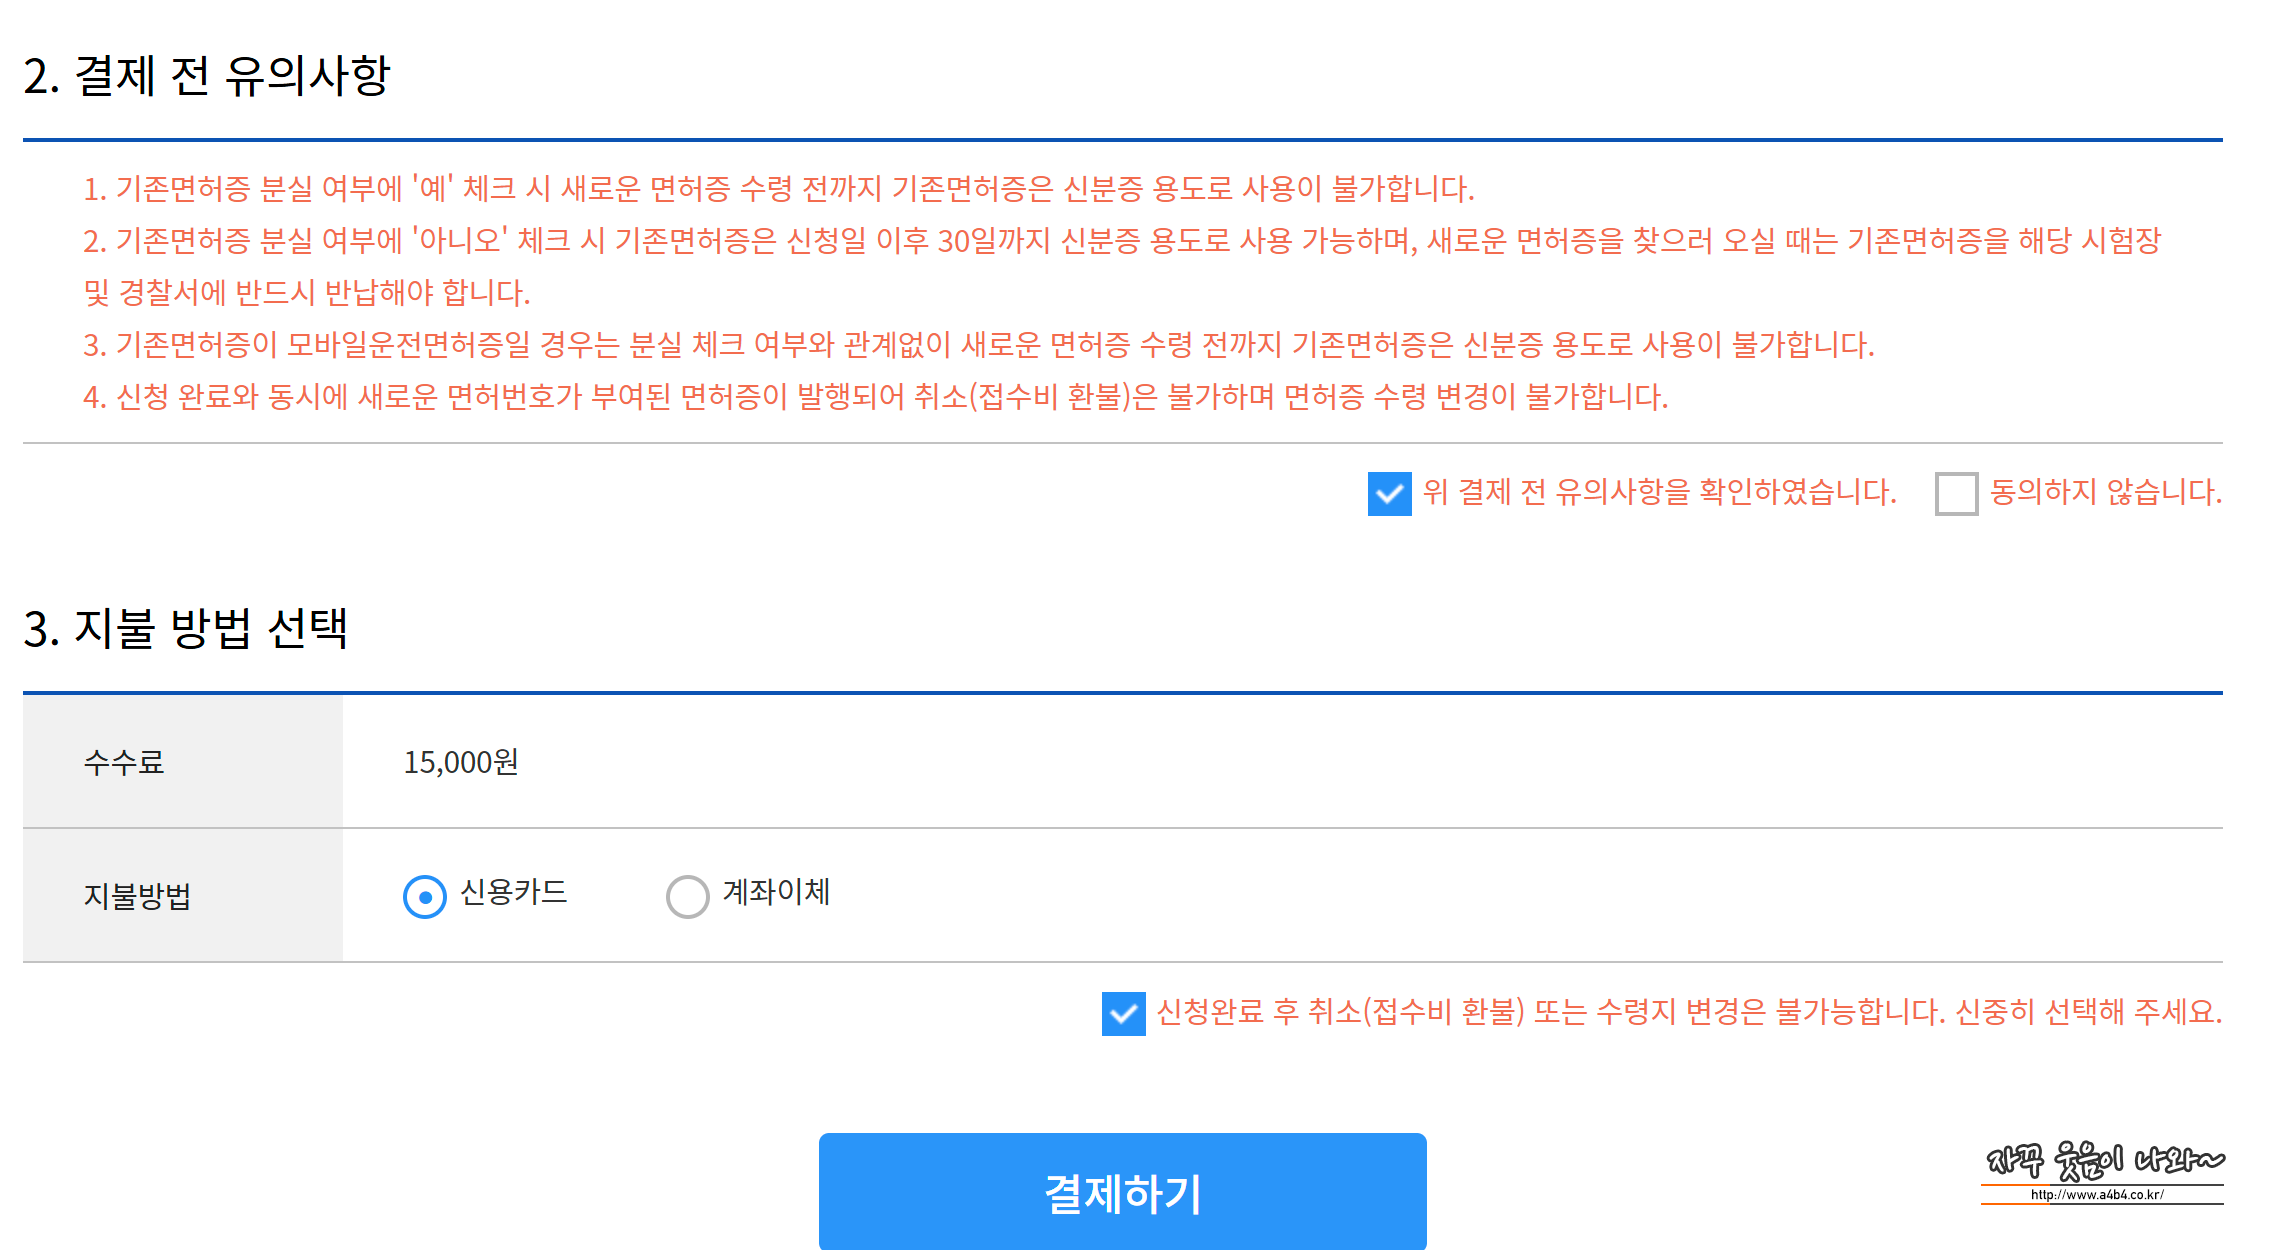Click the 3. 지불 방법 선택 heading

186,629
